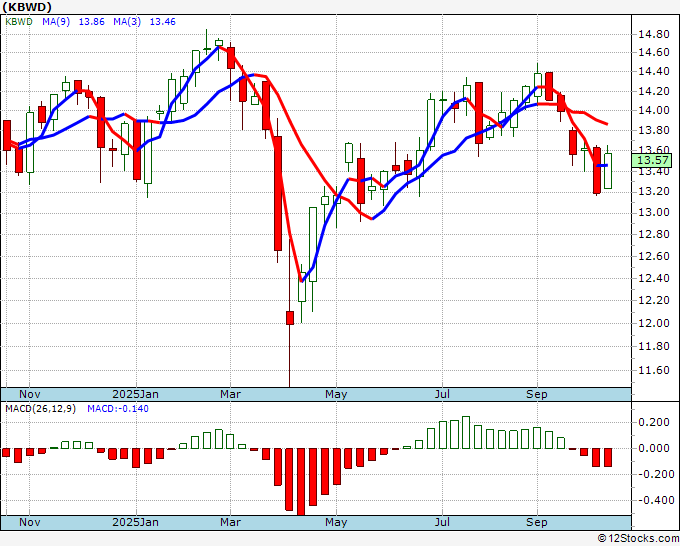Click the most recent hollow green candlestick
This screenshot has height=546, width=680.
608,171
